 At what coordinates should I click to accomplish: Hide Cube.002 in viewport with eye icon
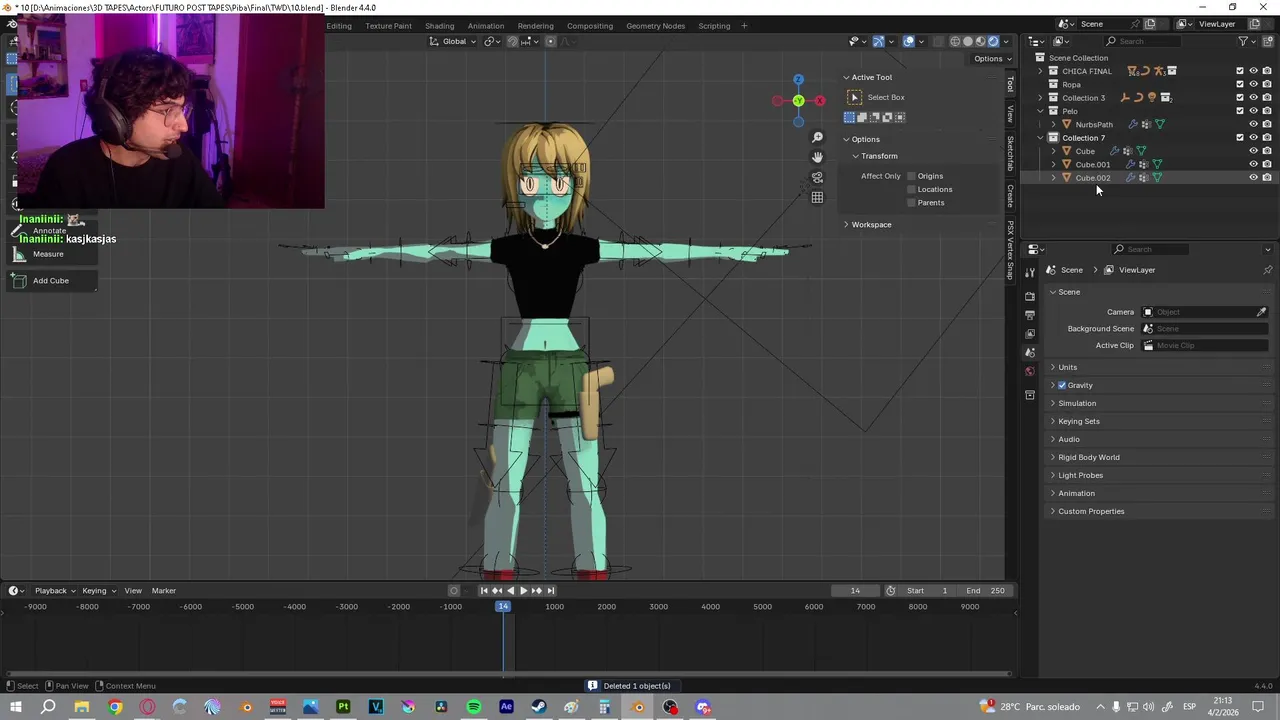tap(1254, 177)
